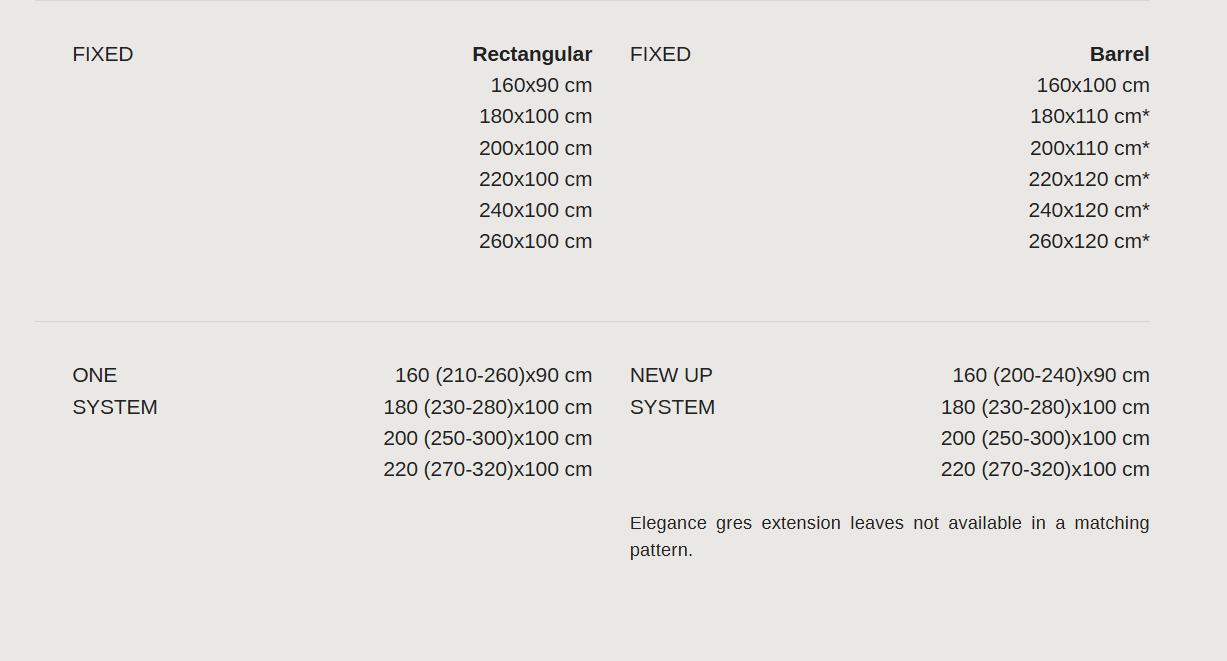The width and height of the screenshot is (1227, 661).
Task: Select the 160 (200-240)x90 cm size
Action: [1051, 375]
